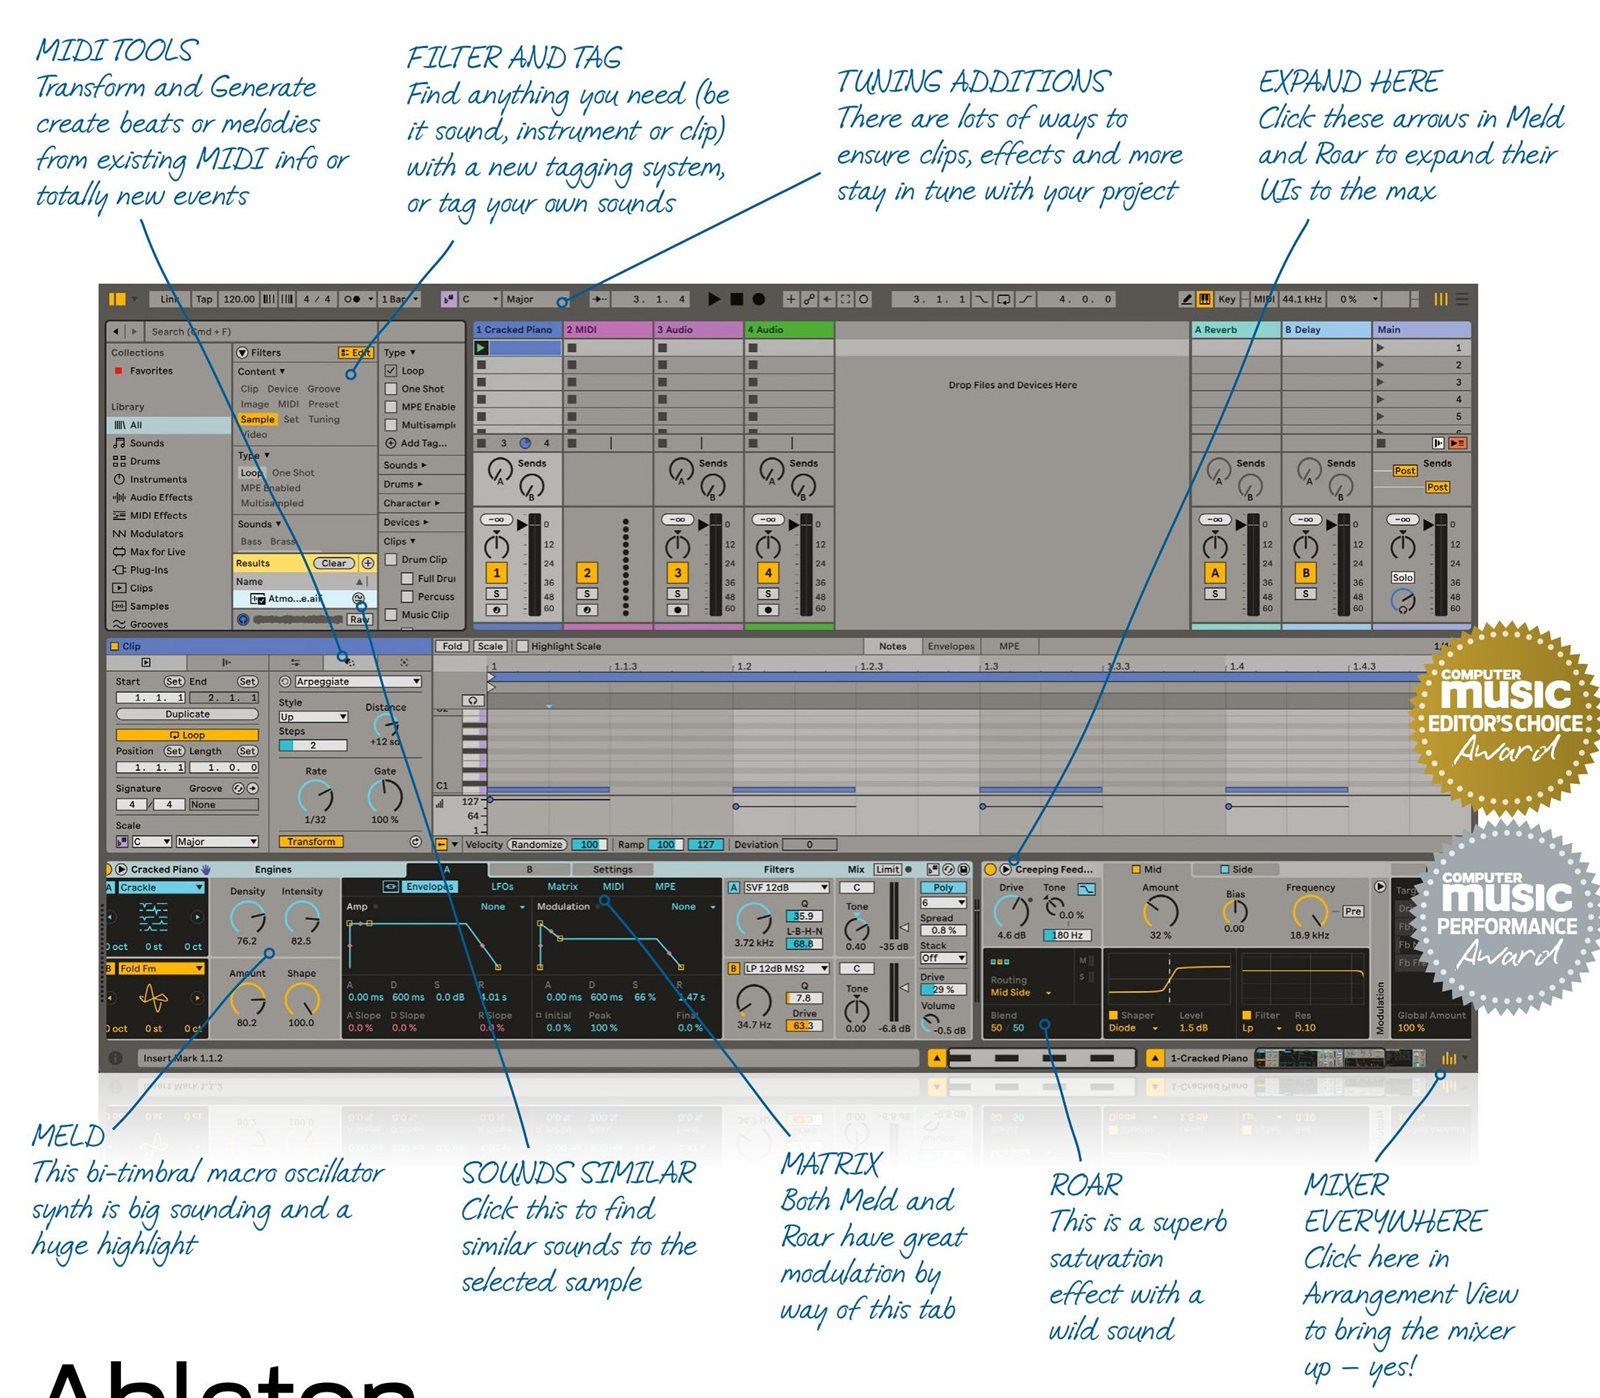
Task: Open the clip Scale Major dropdown
Action: point(218,842)
